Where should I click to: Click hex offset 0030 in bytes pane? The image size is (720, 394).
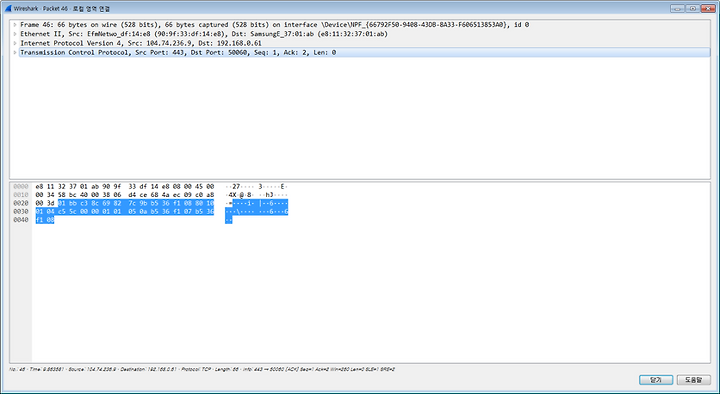click(x=21, y=211)
